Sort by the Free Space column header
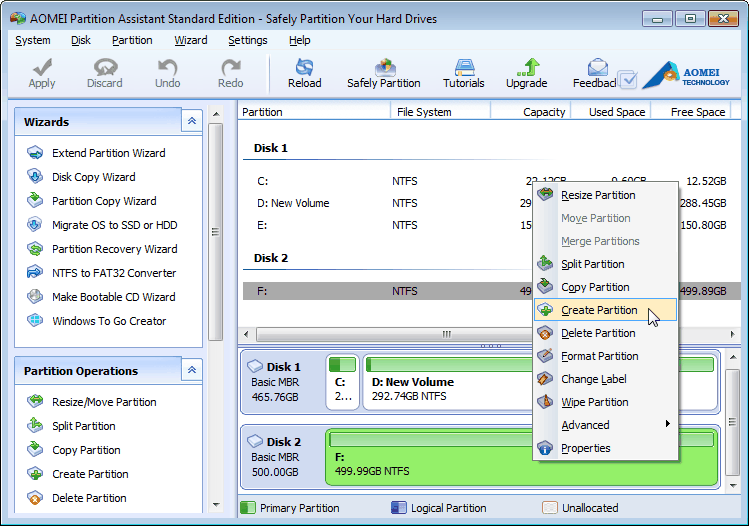749x526 pixels. click(x=691, y=112)
